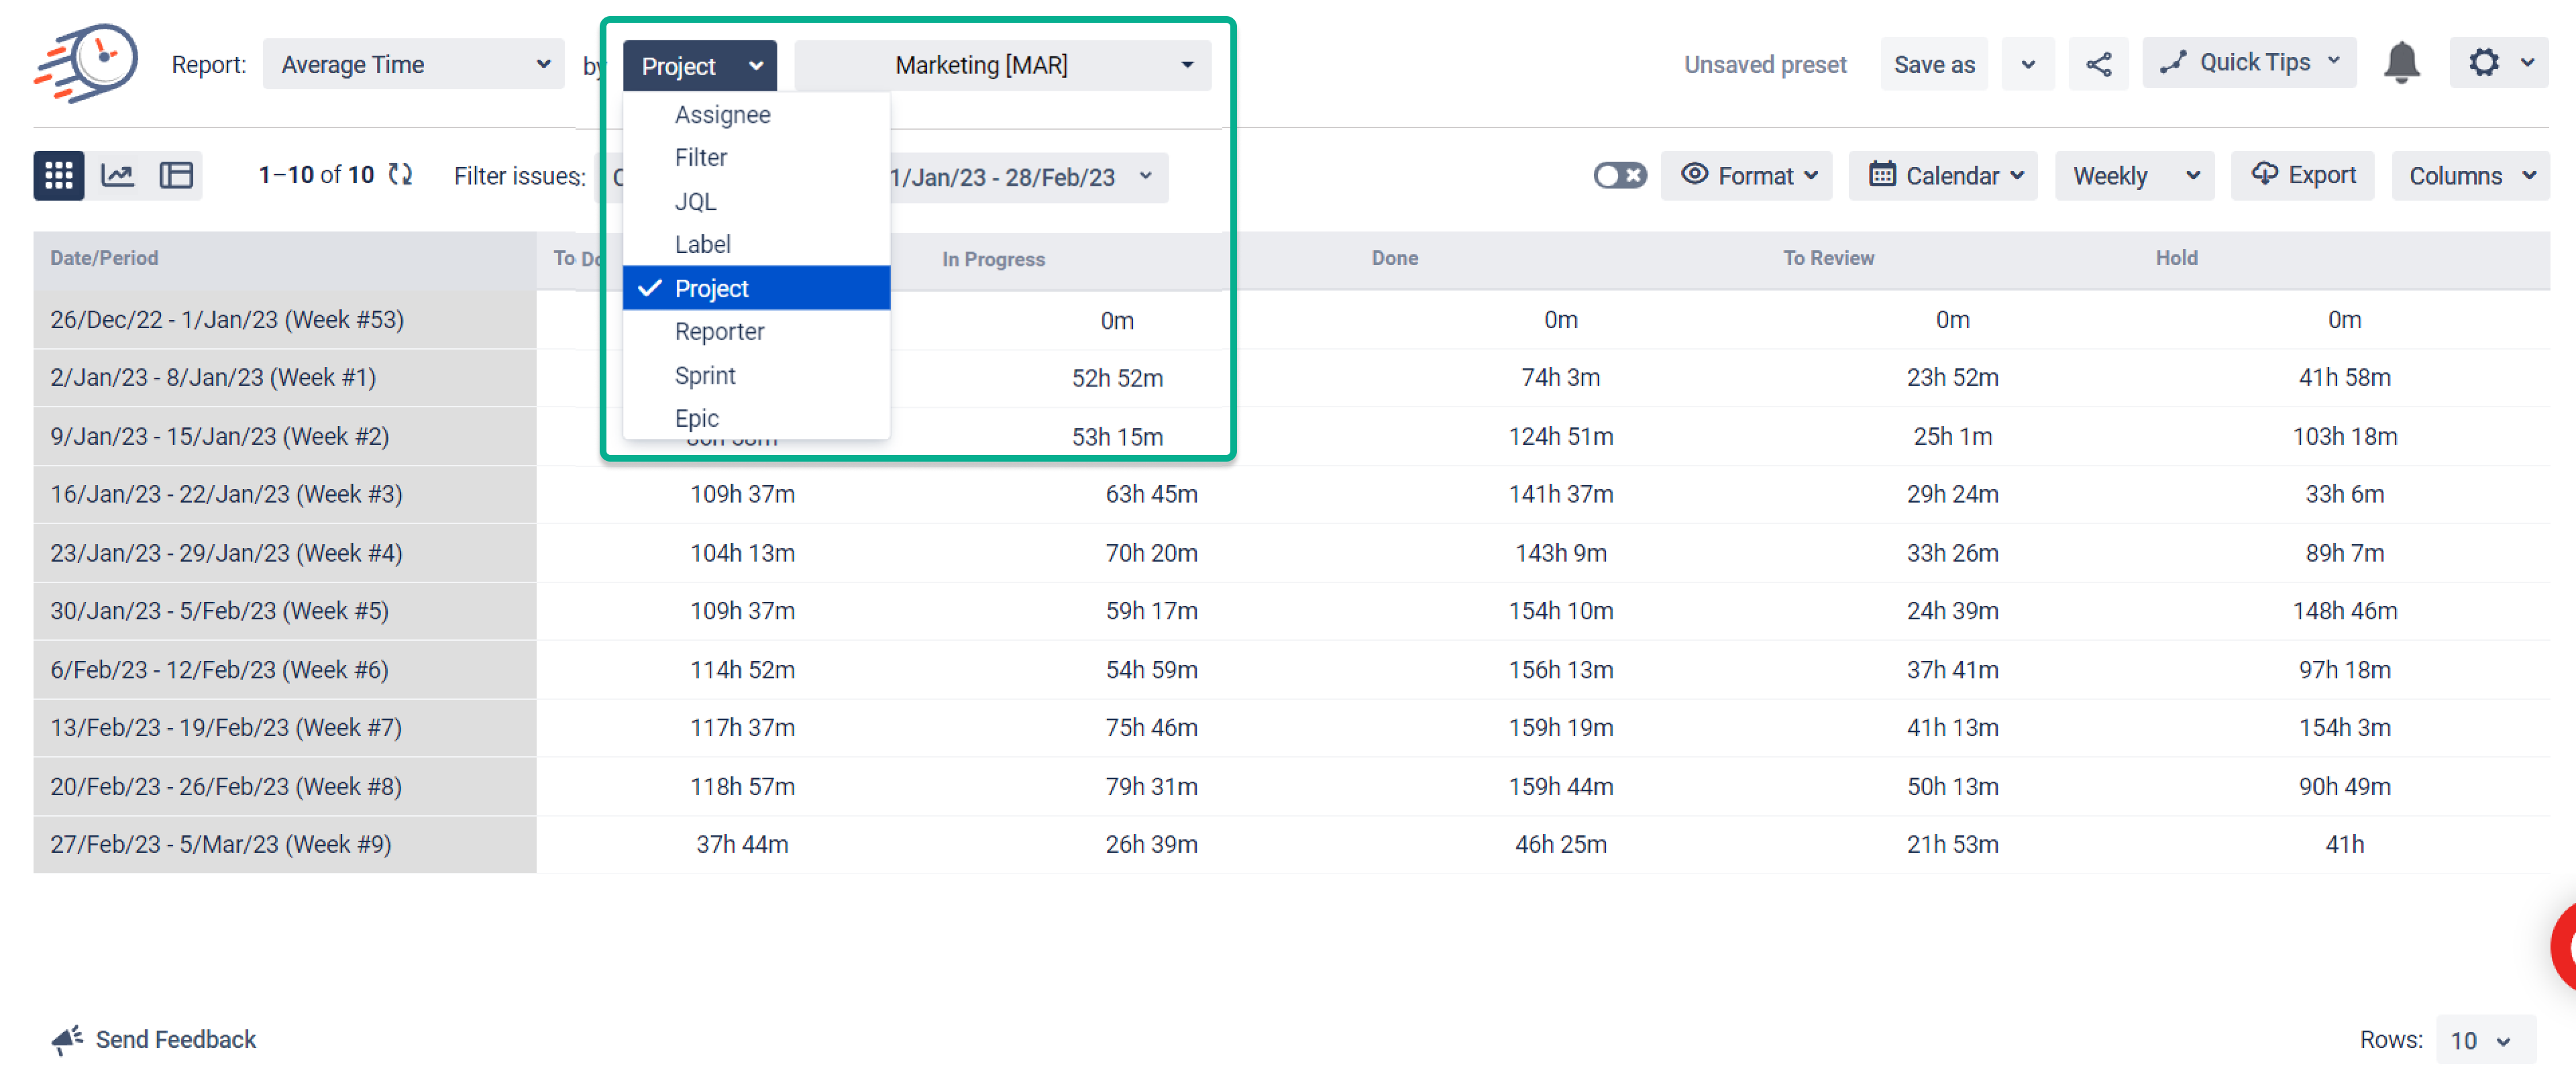Click the Save as button
This screenshot has width=2576, height=1089.
pyautogui.click(x=1933, y=63)
